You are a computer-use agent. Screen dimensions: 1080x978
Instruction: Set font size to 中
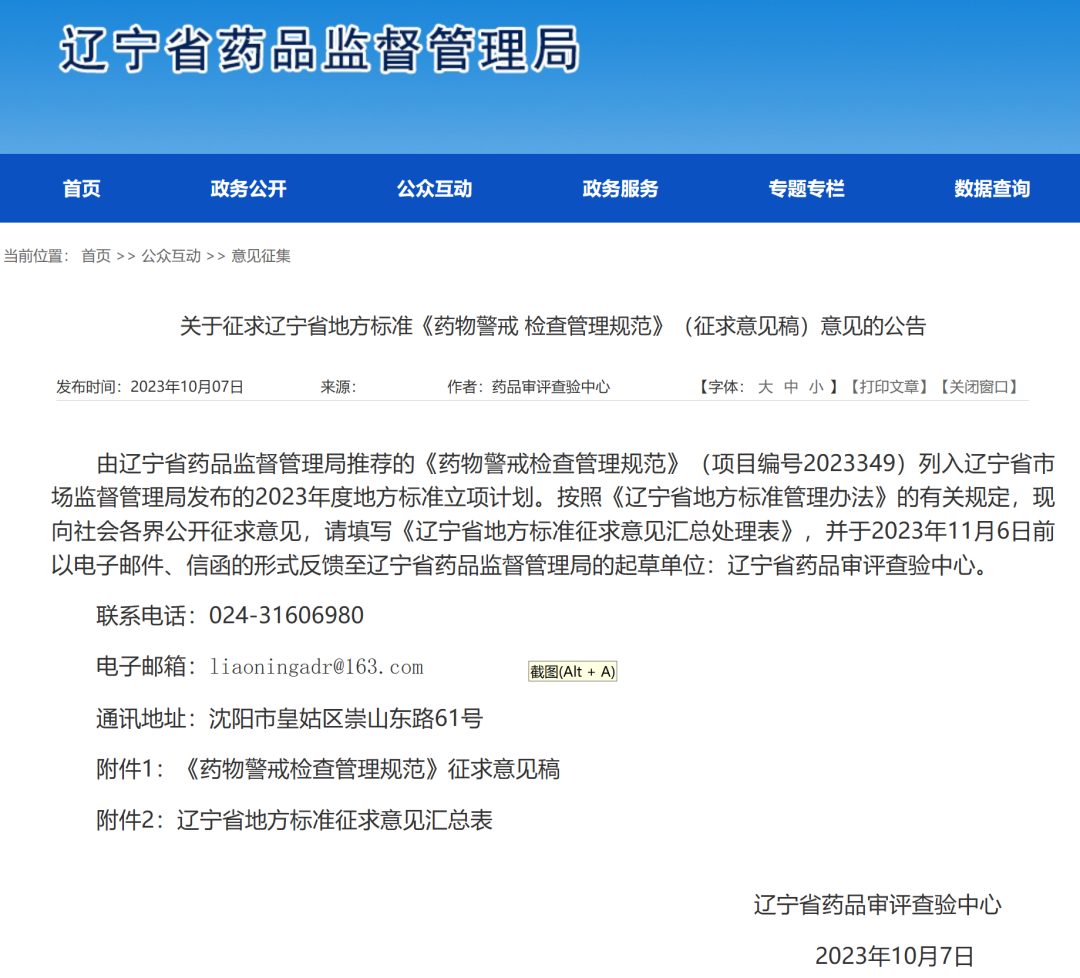791,387
